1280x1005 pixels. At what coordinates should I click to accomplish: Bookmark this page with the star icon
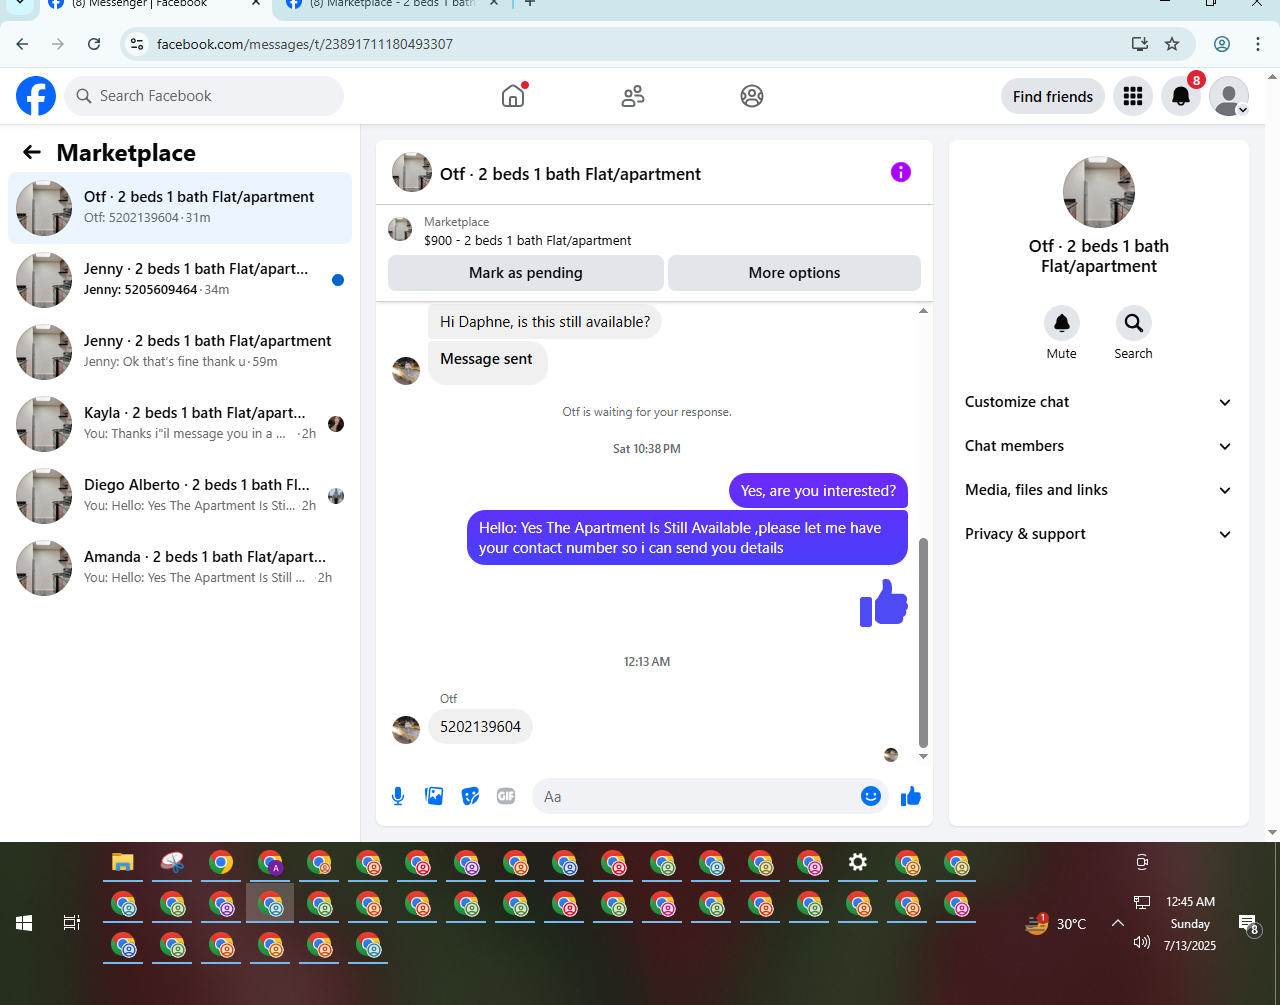1172,44
